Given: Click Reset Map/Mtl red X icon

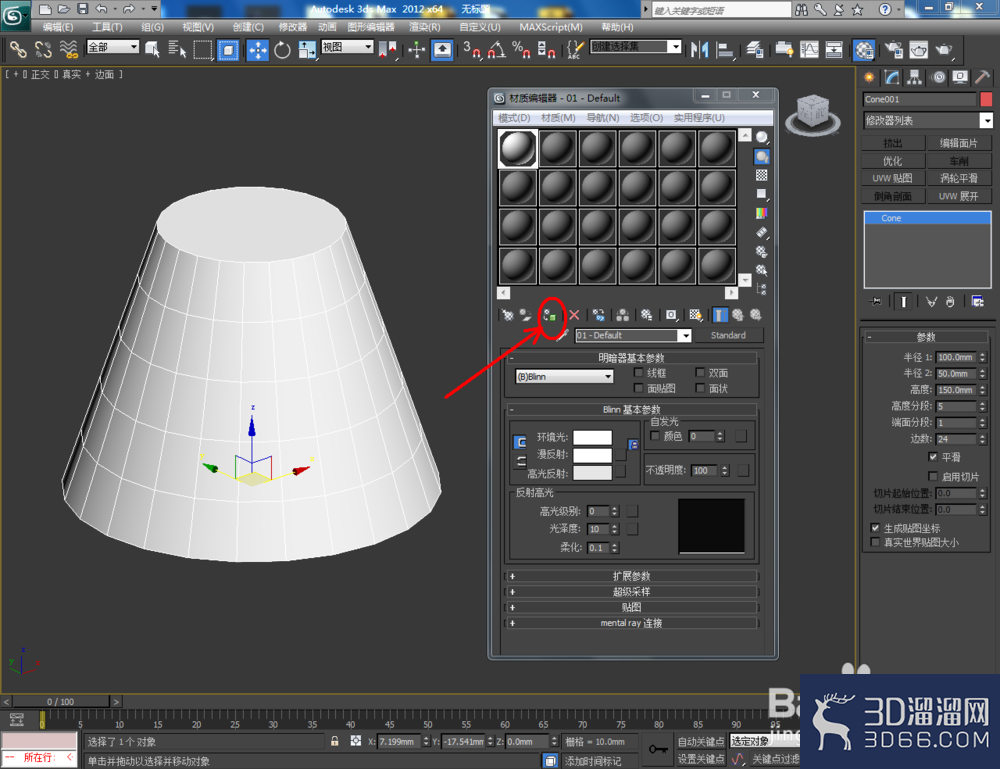Looking at the screenshot, I should [574, 315].
